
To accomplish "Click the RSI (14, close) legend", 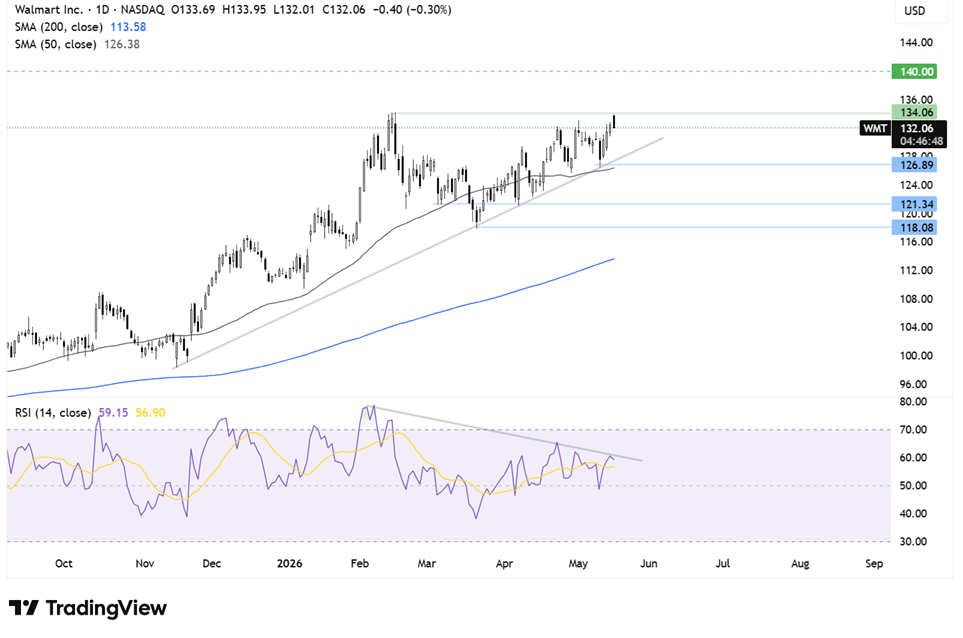I will (53, 413).
